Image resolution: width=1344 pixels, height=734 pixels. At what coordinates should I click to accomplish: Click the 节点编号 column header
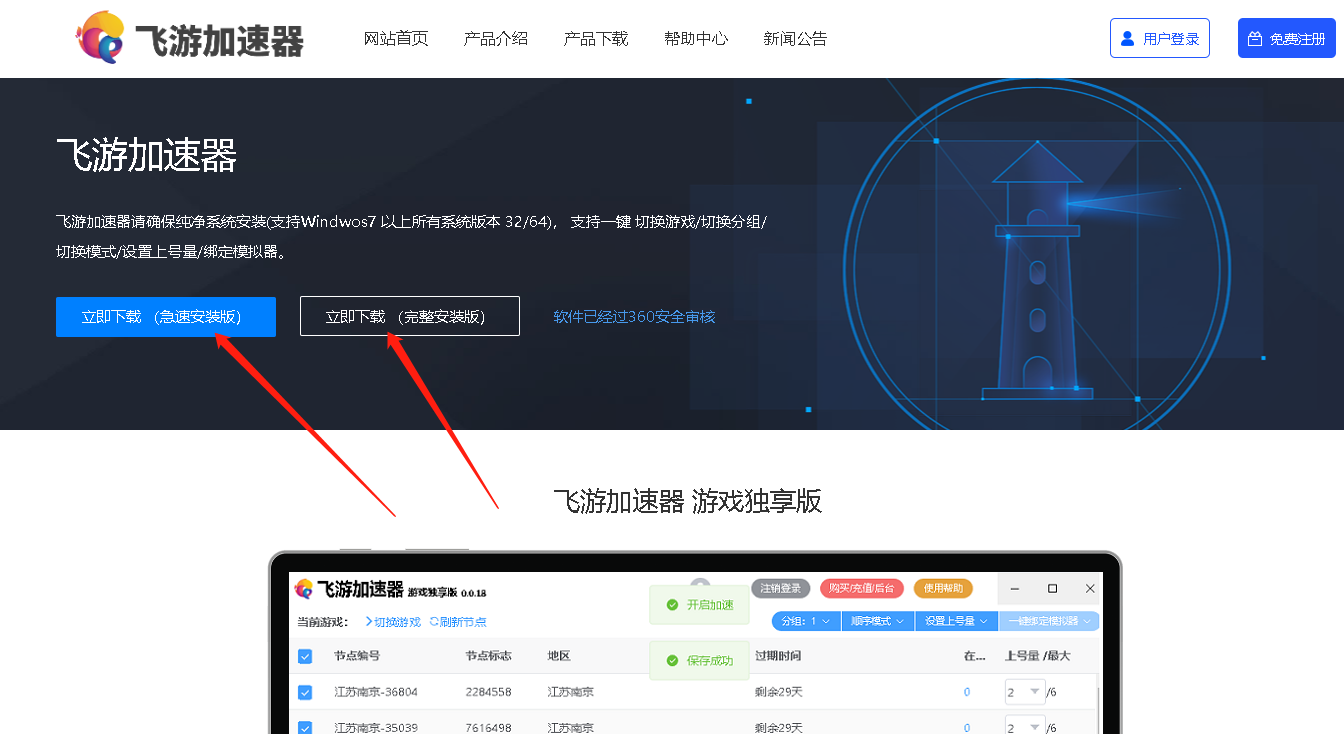tap(357, 656)
